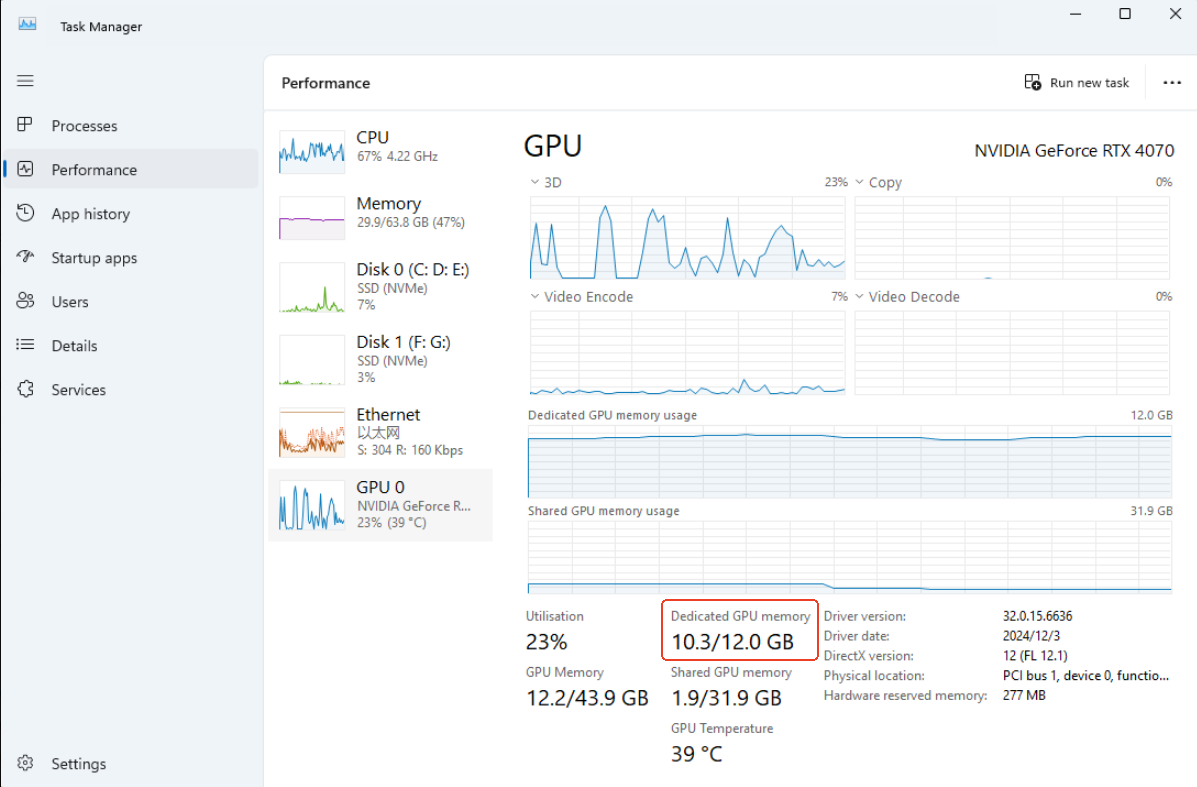Switch to the Details page
Viewport: 1197px width, 787px height.
pos(131,345)
